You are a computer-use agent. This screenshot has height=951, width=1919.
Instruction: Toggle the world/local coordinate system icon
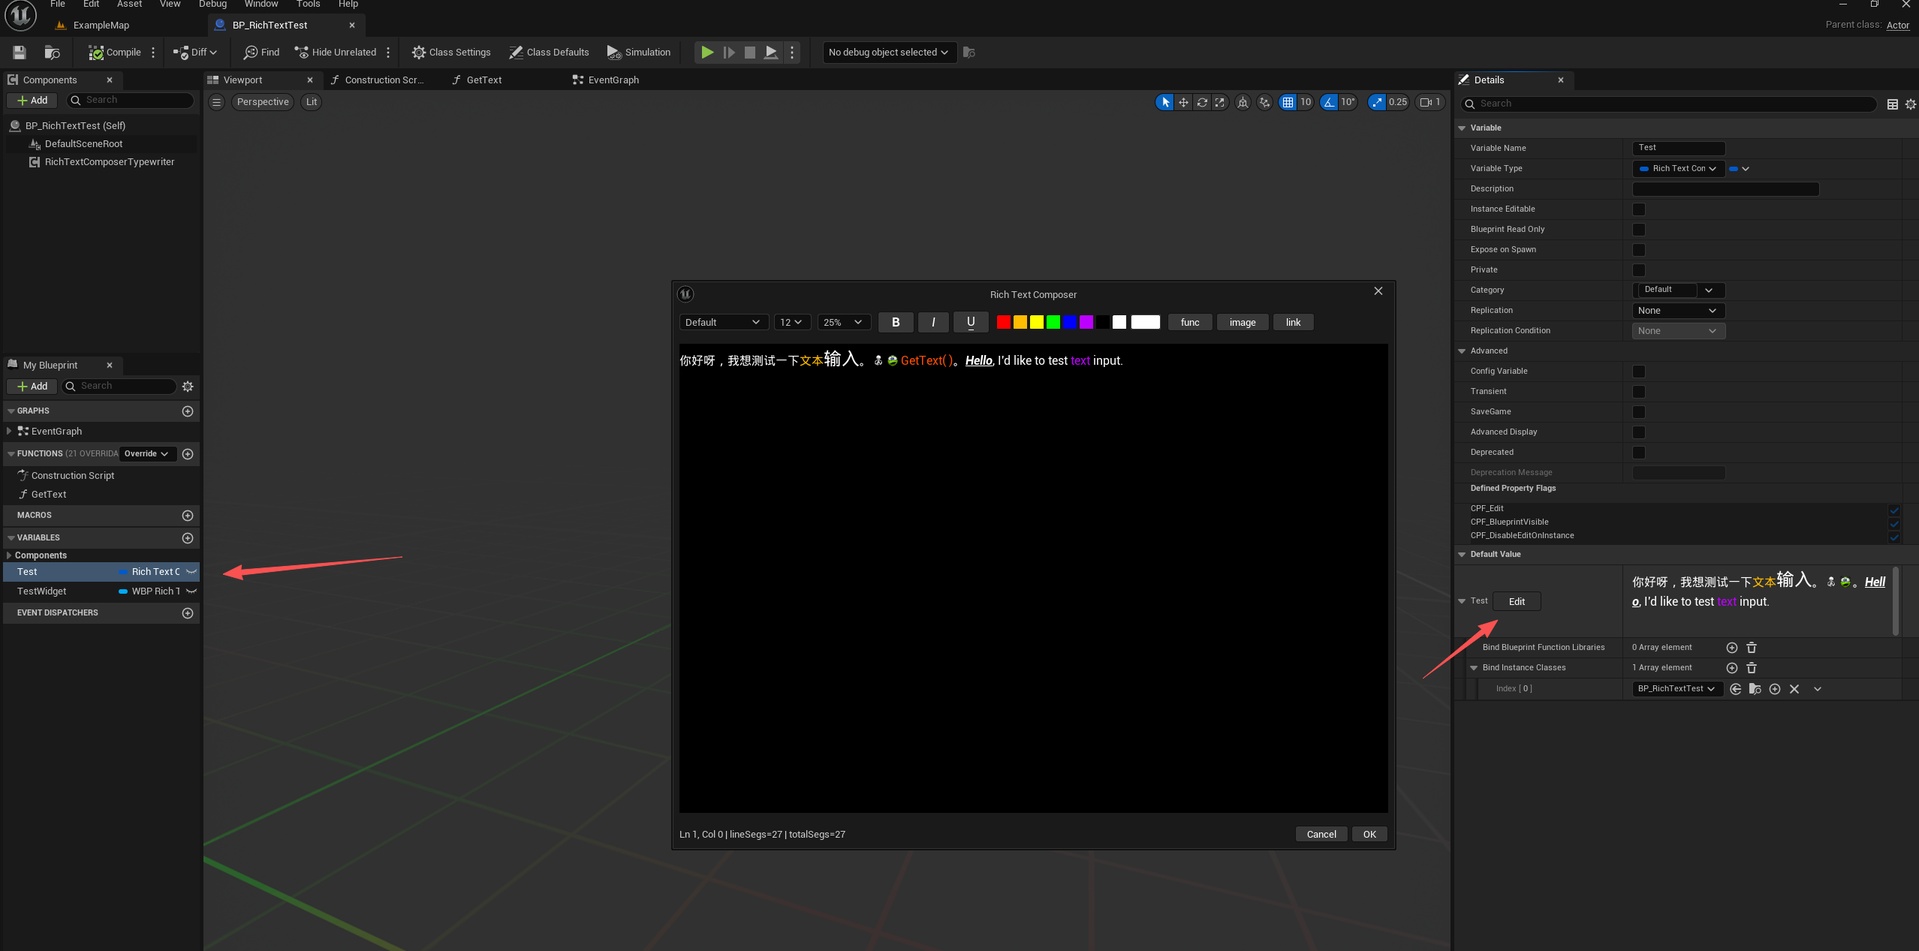pos(1243,102)
